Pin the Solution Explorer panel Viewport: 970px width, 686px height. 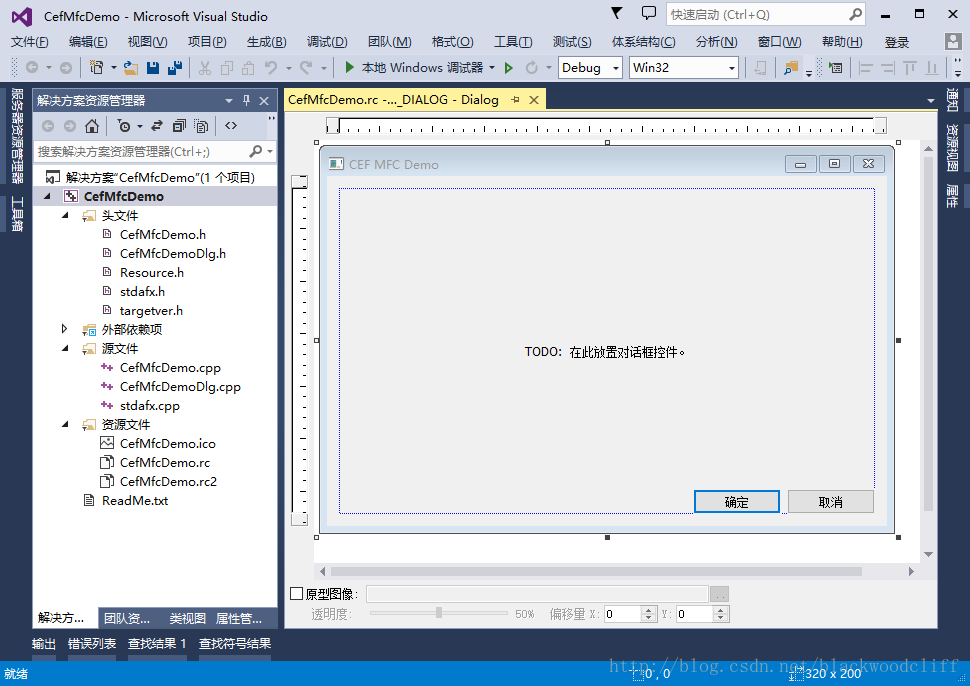click(246, 100)
